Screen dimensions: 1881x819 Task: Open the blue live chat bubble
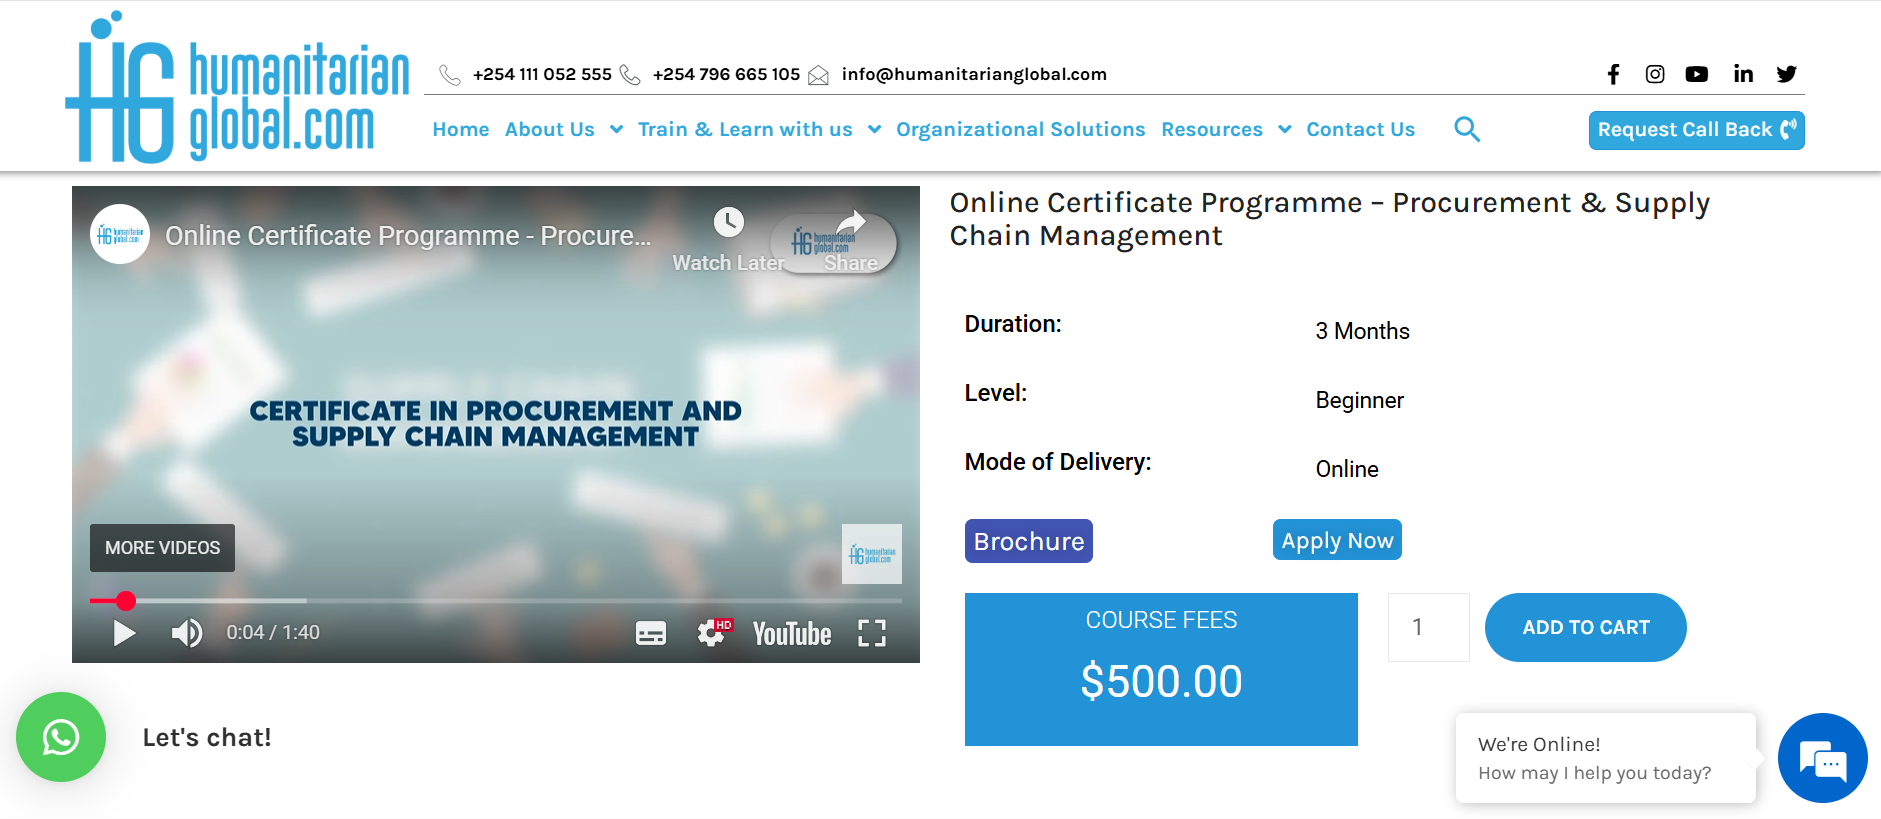[x=1822, y=758]
